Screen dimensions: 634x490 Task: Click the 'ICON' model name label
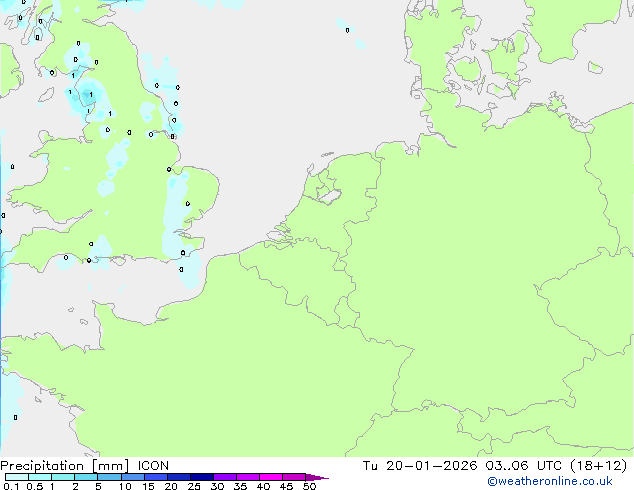[153, 466]
